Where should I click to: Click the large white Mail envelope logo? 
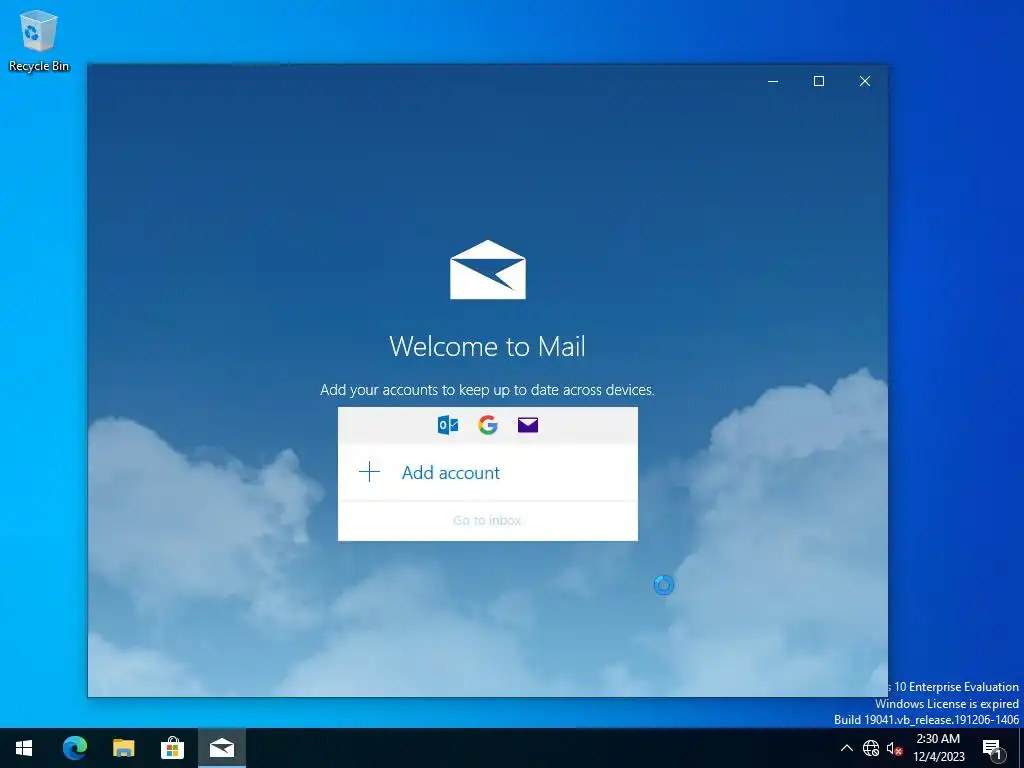click(x=488, y=270)
